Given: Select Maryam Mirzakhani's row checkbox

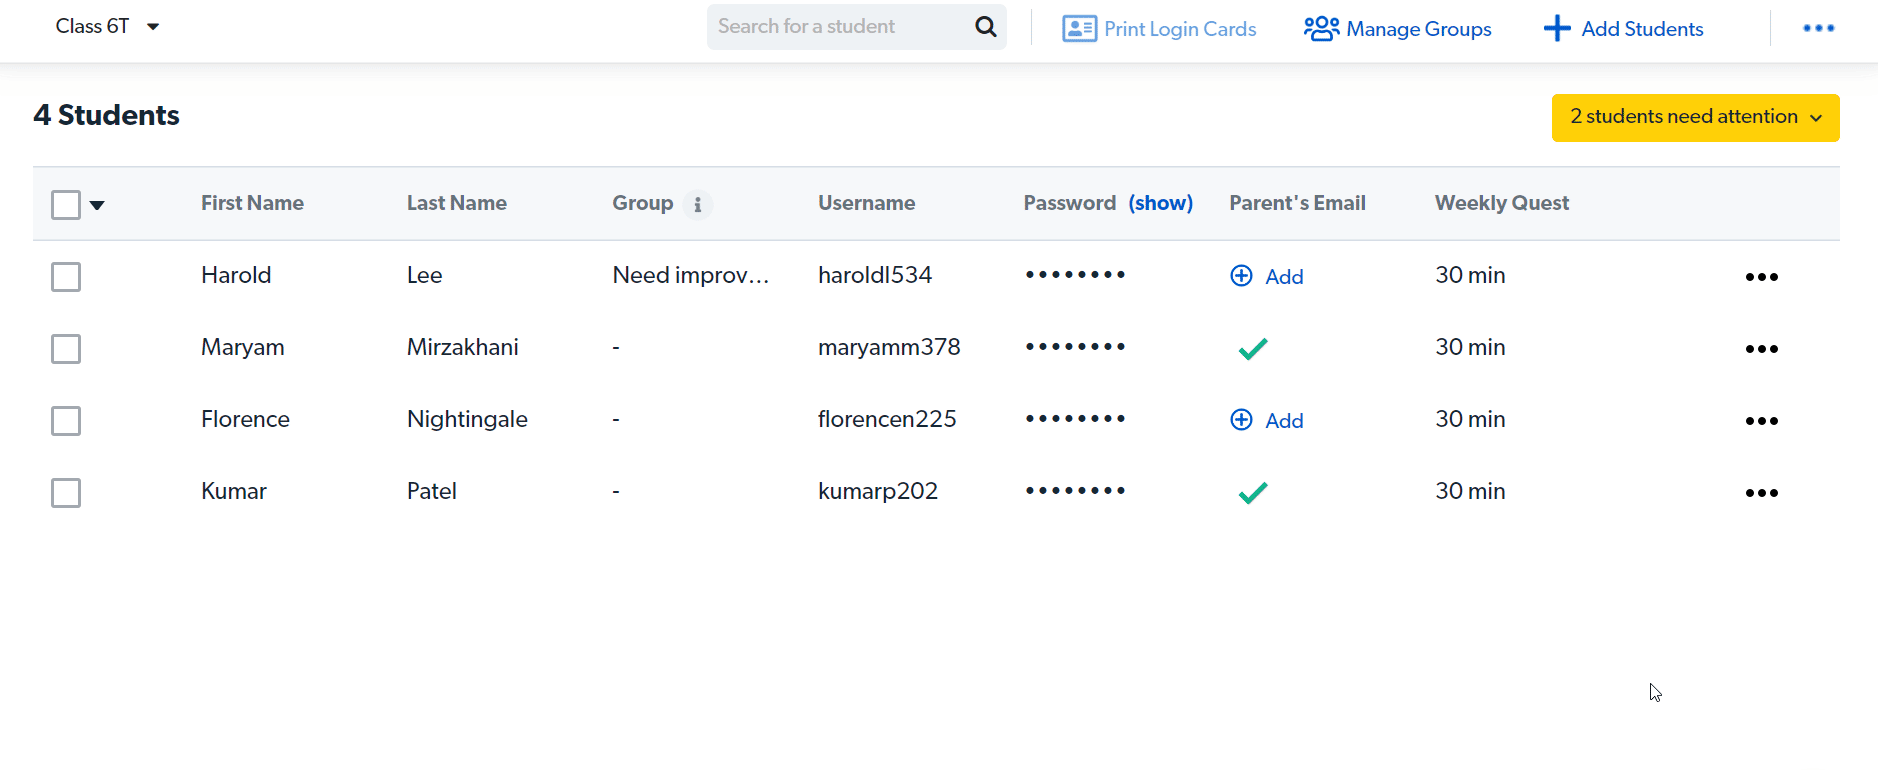Looking at the screenshot, I should click(x=66, y=349).
